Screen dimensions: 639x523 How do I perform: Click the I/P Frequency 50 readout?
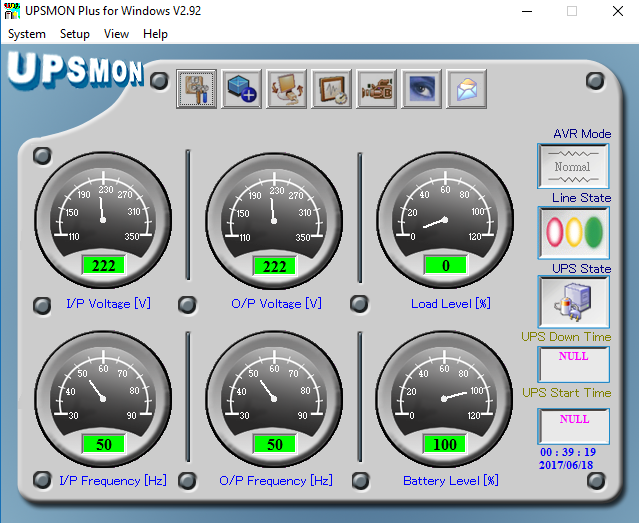pyautogui.click(x=104, y=444)
